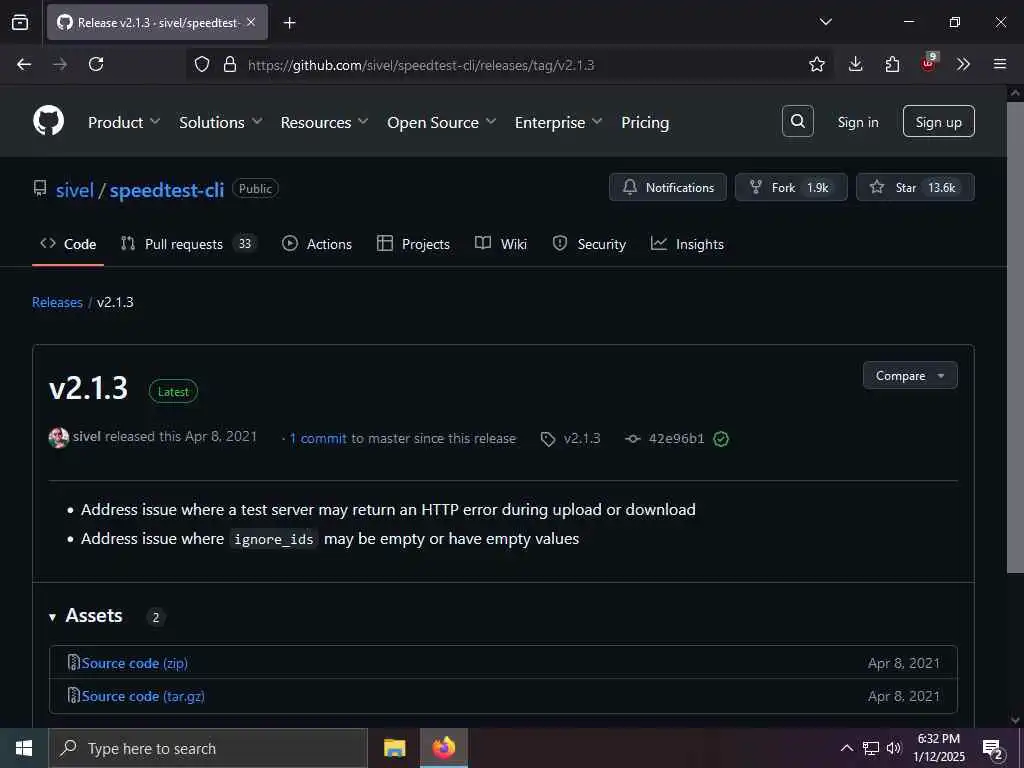Click the Notifications button
The width and height of the screenshot is (1024, 768).
(667, 187)
